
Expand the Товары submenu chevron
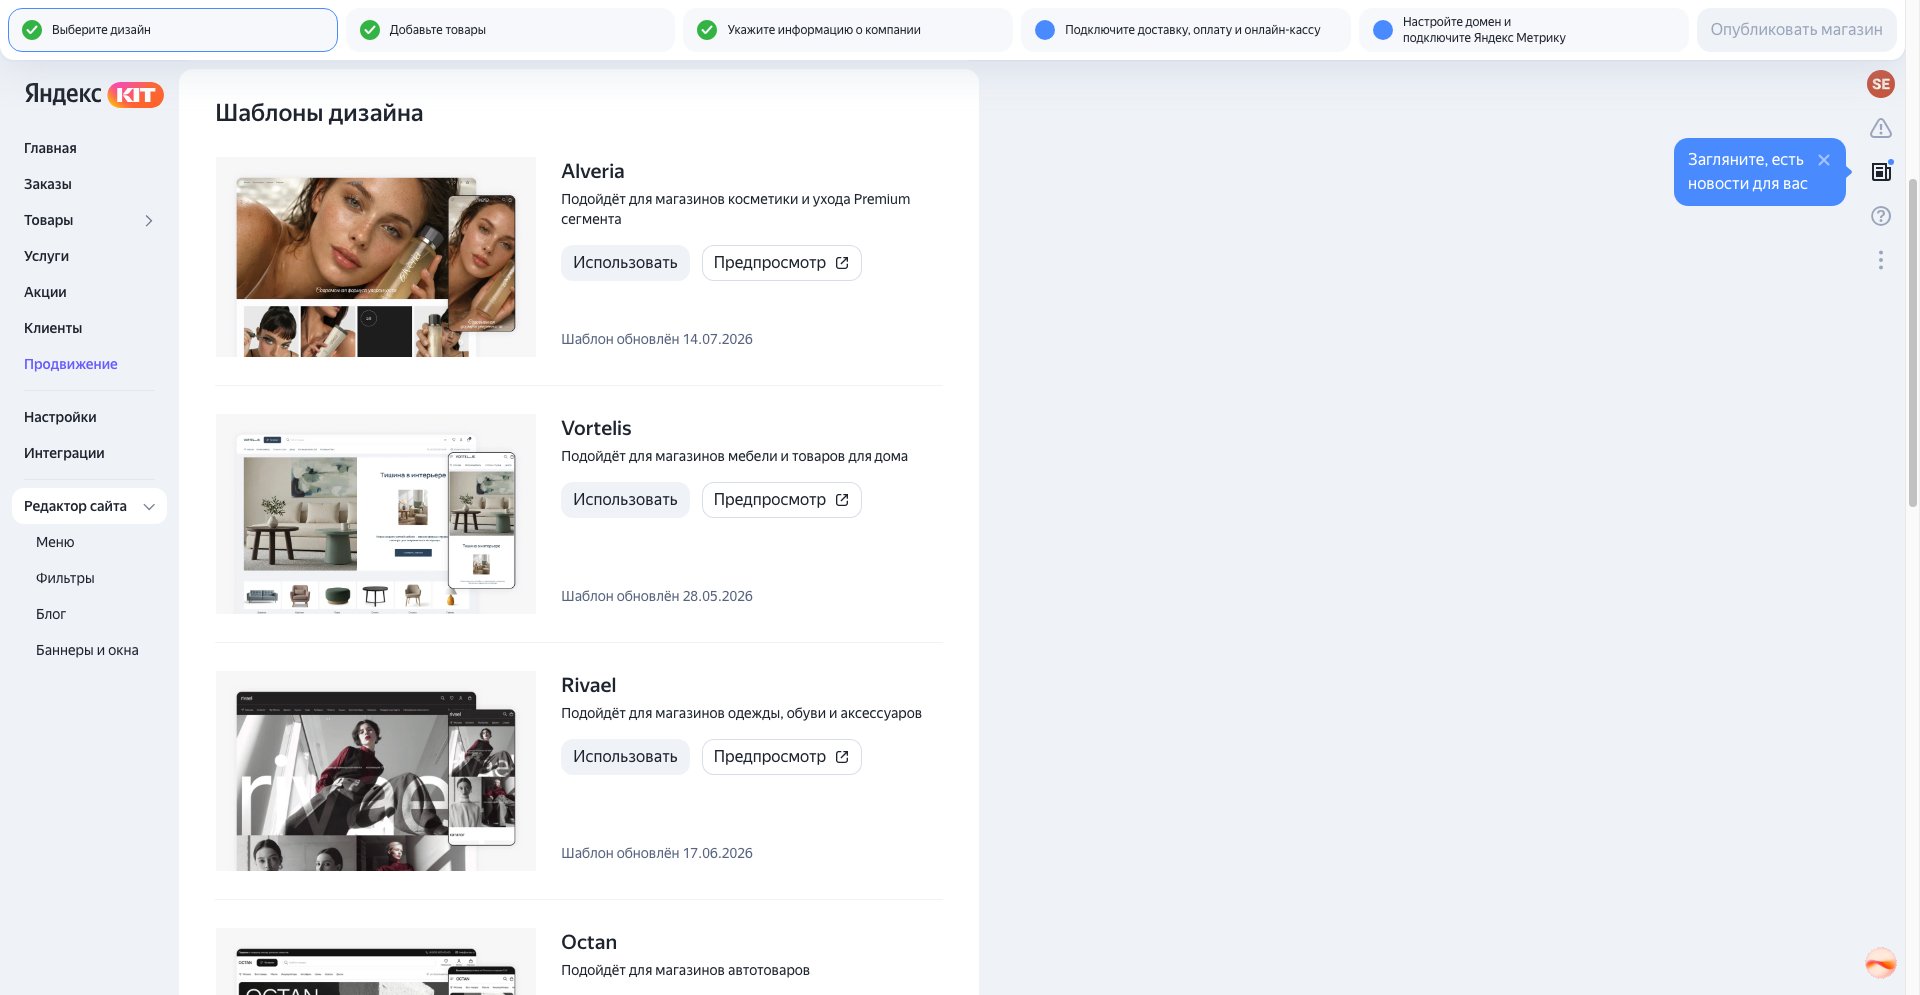(x=149, y=220)
